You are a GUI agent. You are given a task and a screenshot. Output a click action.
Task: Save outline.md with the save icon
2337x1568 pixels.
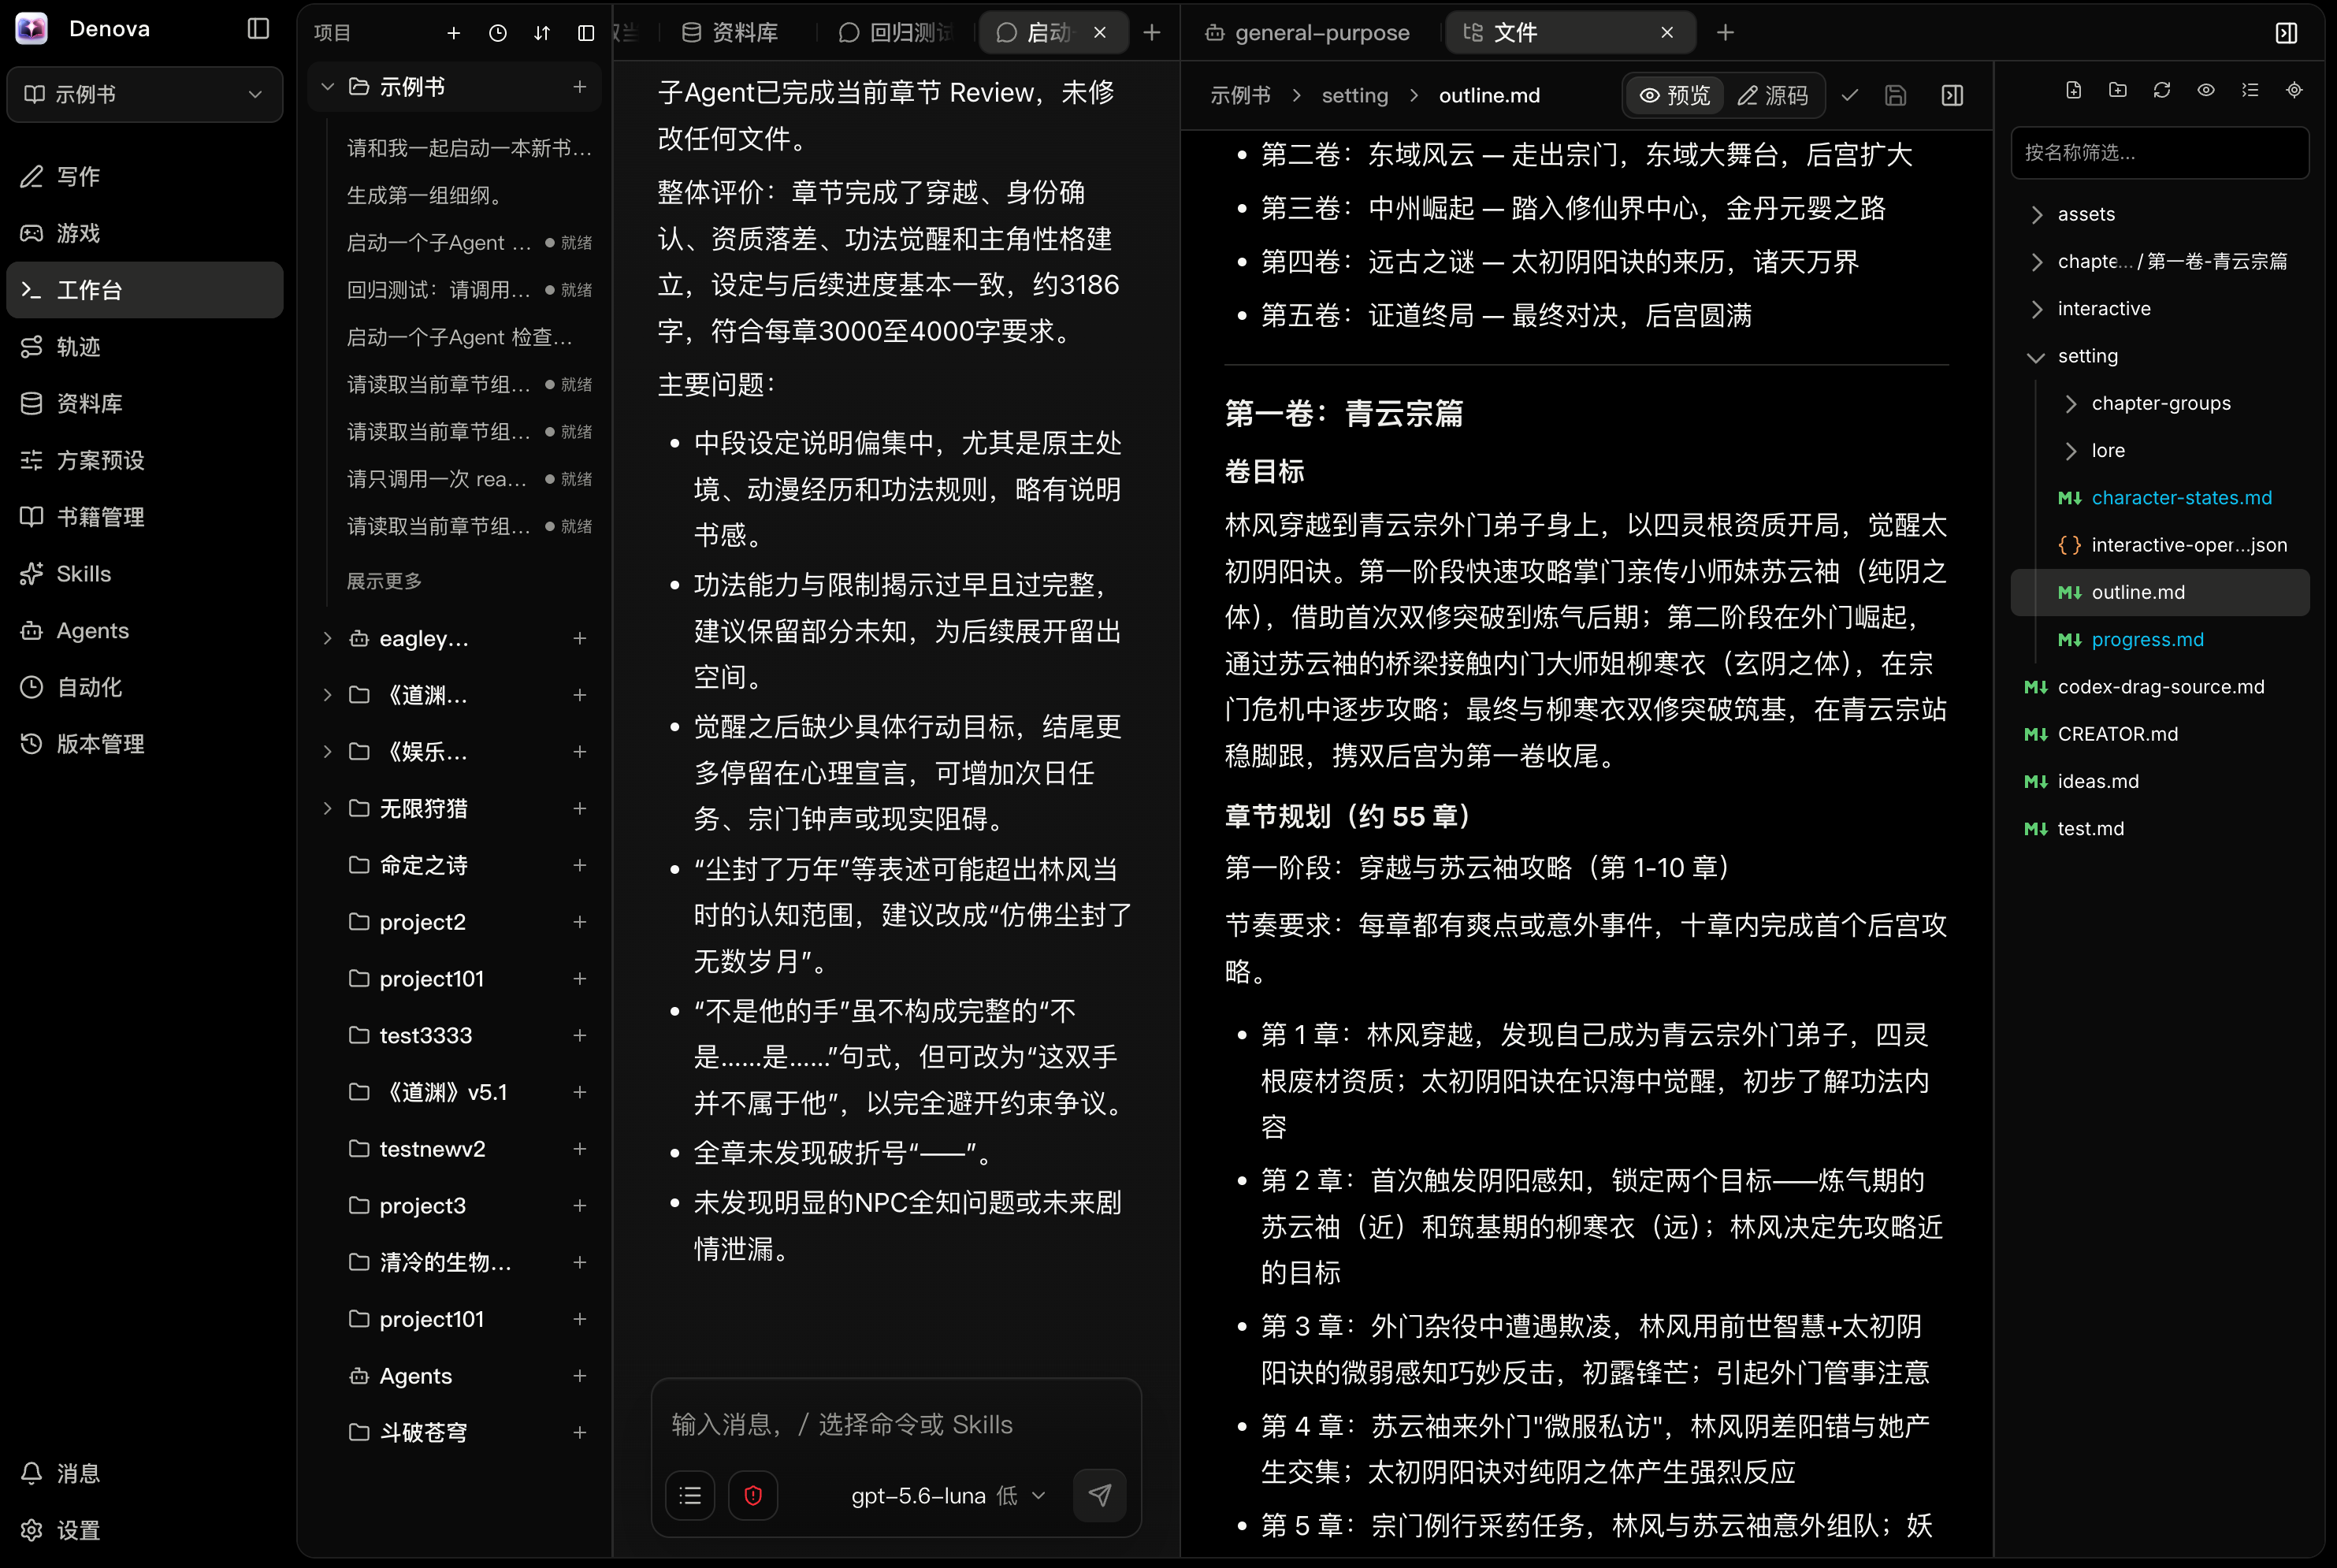coord(1895,95)
